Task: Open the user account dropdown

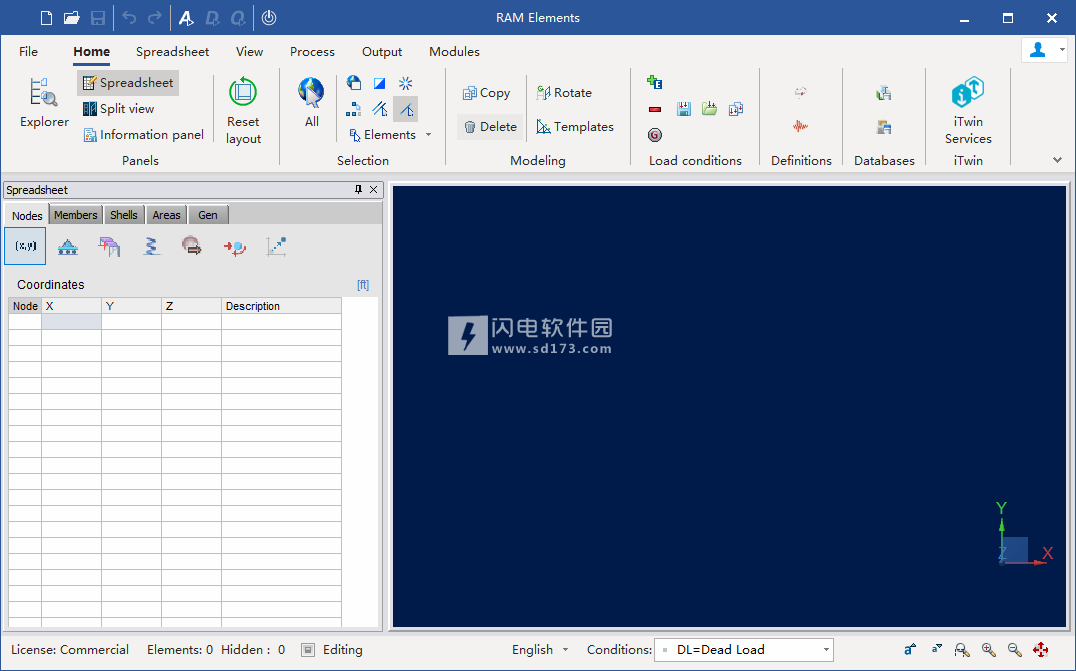Action: coord(1062,50)
